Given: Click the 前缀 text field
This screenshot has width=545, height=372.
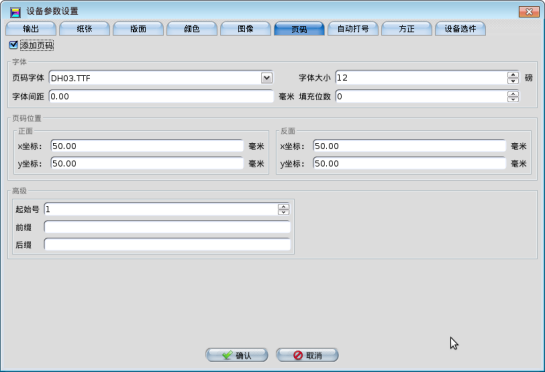Looking at the screenshot, I should (167, 227).
